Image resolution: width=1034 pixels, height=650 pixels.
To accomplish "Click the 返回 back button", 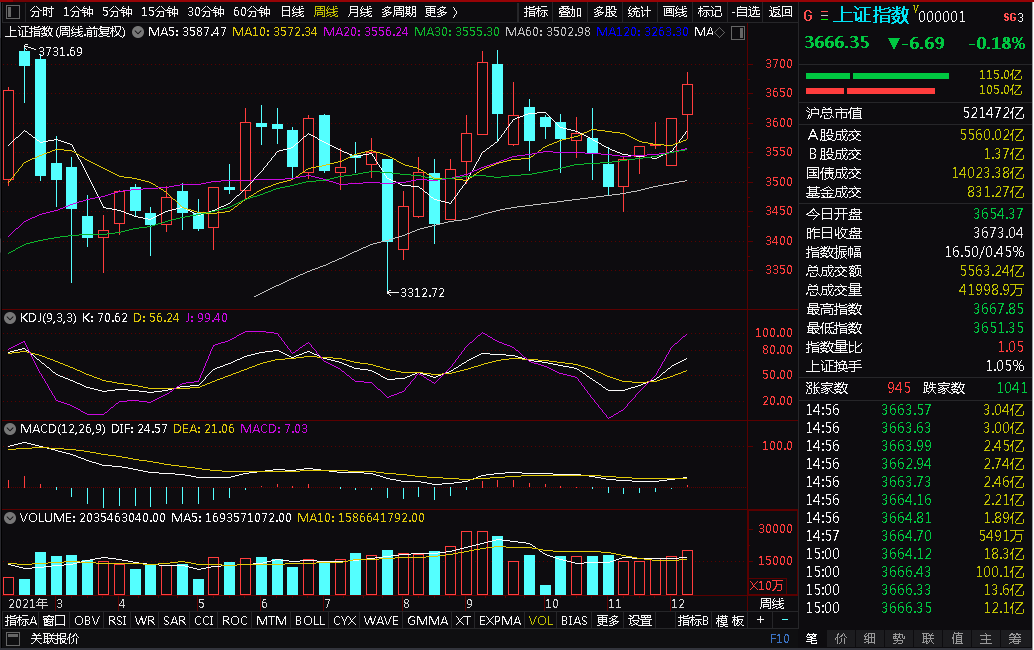I will [781, 12].
